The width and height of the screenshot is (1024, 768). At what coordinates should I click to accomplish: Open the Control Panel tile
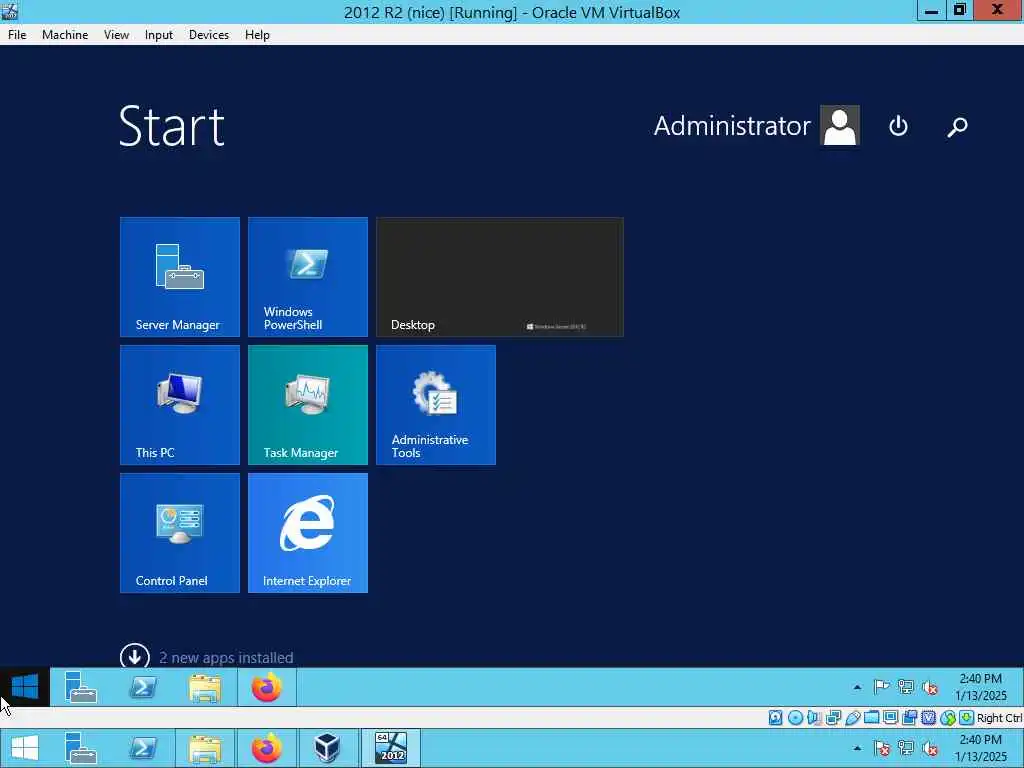[x=180, y=533]
